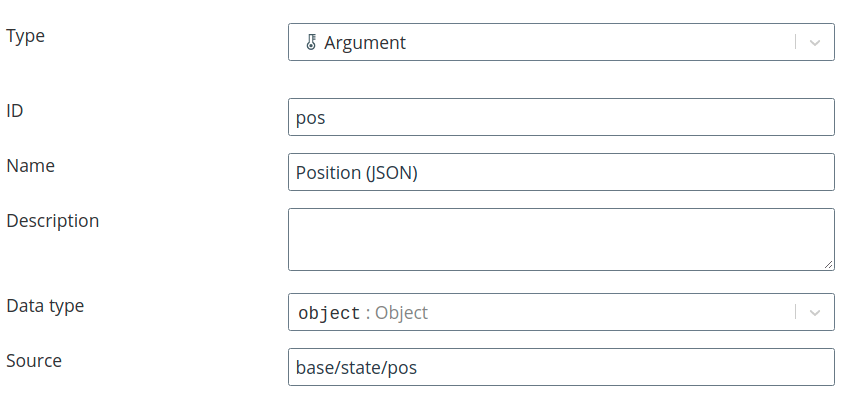Click the Type field label
The height and width of the screenshot is (402, 846).
point(25,36)
